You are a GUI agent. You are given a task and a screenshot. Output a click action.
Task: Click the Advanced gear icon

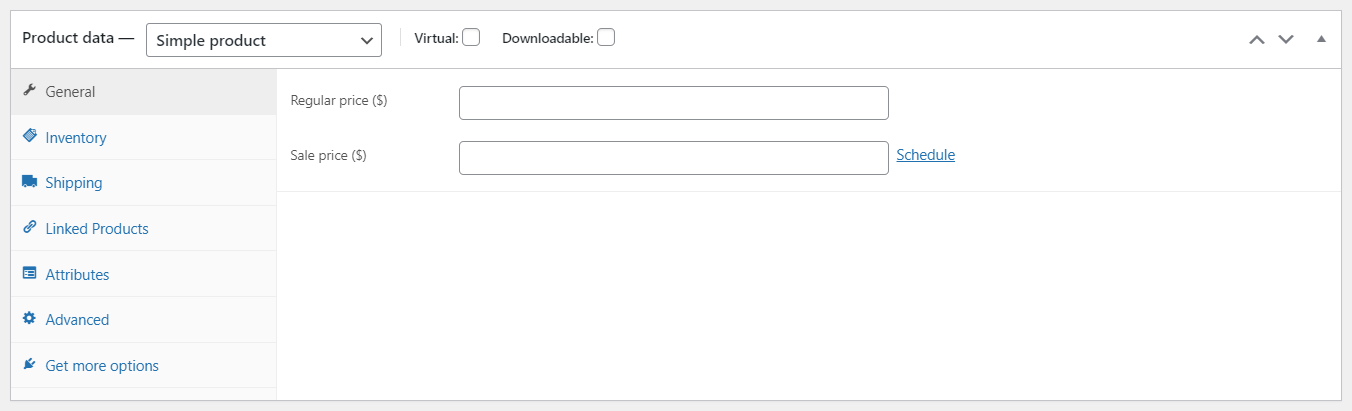(29, 319)
